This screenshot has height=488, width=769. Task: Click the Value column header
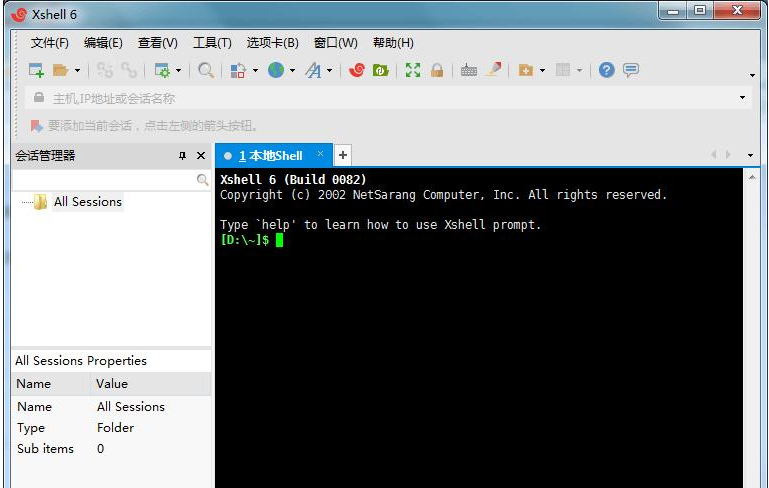tap(151, 384)
